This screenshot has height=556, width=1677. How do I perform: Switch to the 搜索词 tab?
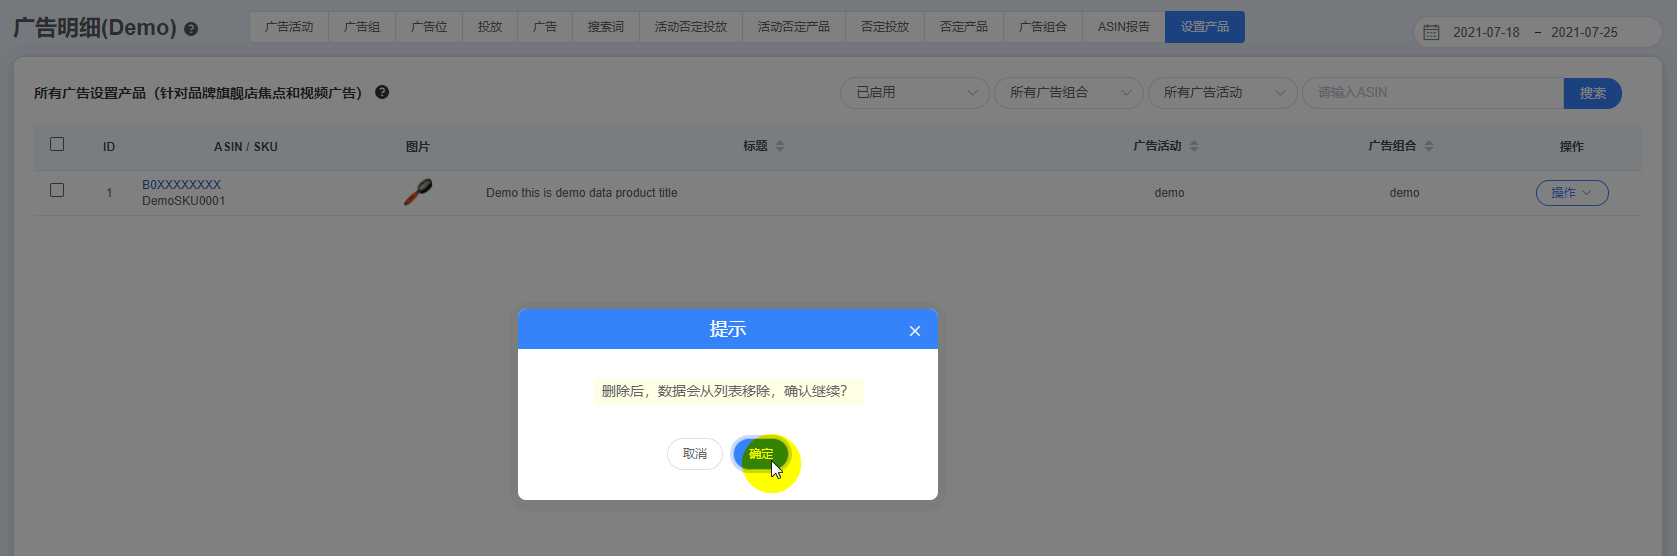click(605, 27)
